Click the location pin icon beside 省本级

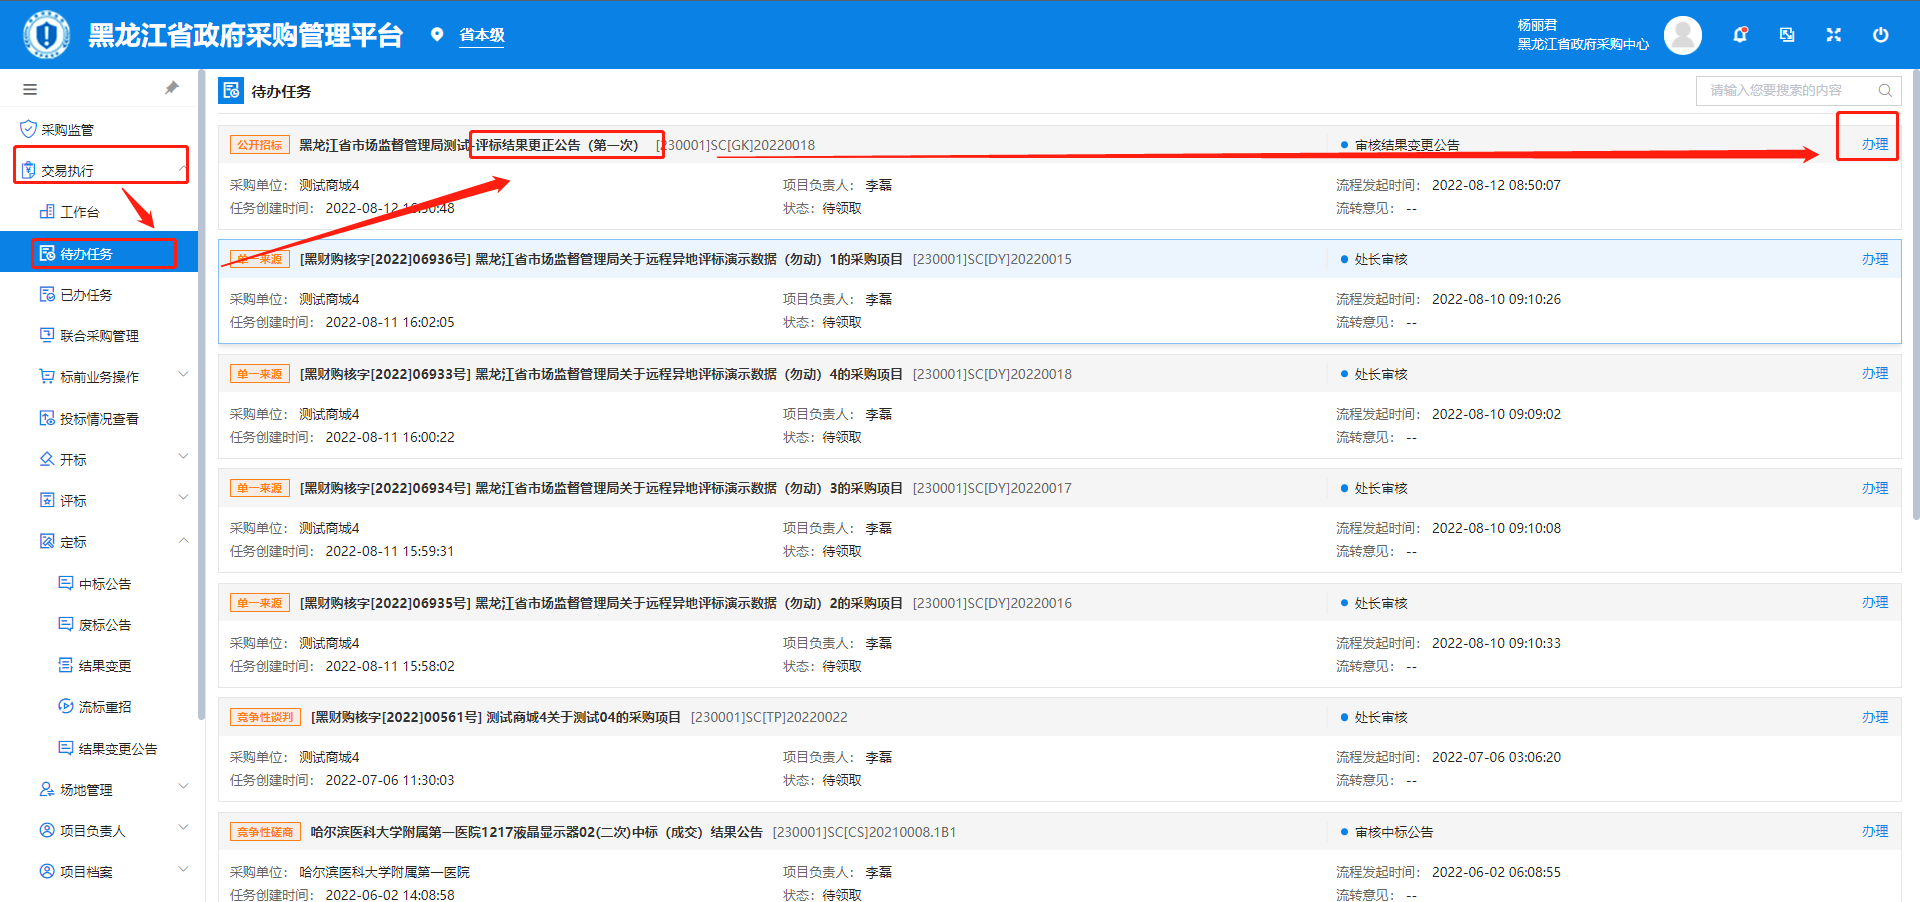tap(437, 35)
